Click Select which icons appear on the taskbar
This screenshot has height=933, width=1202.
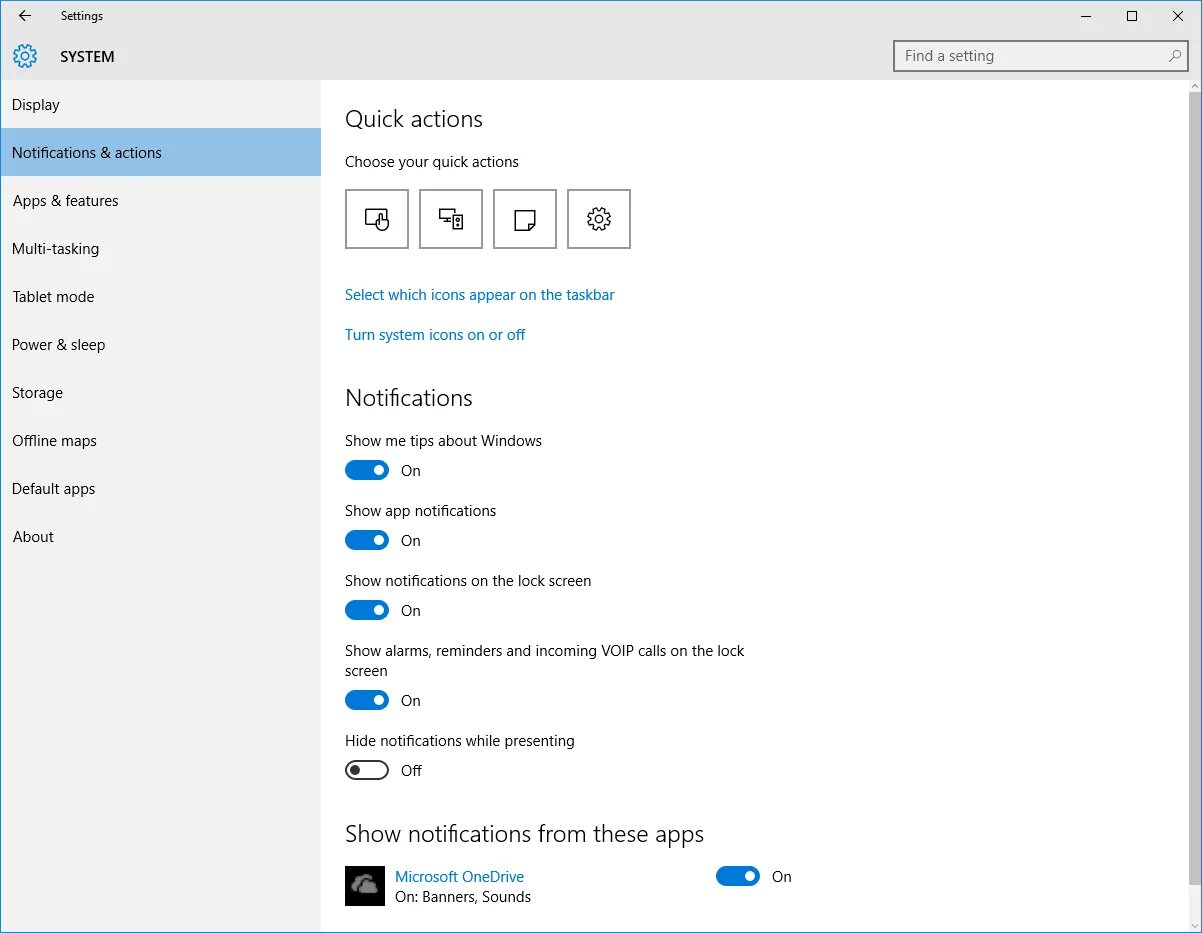coord(480,295)
